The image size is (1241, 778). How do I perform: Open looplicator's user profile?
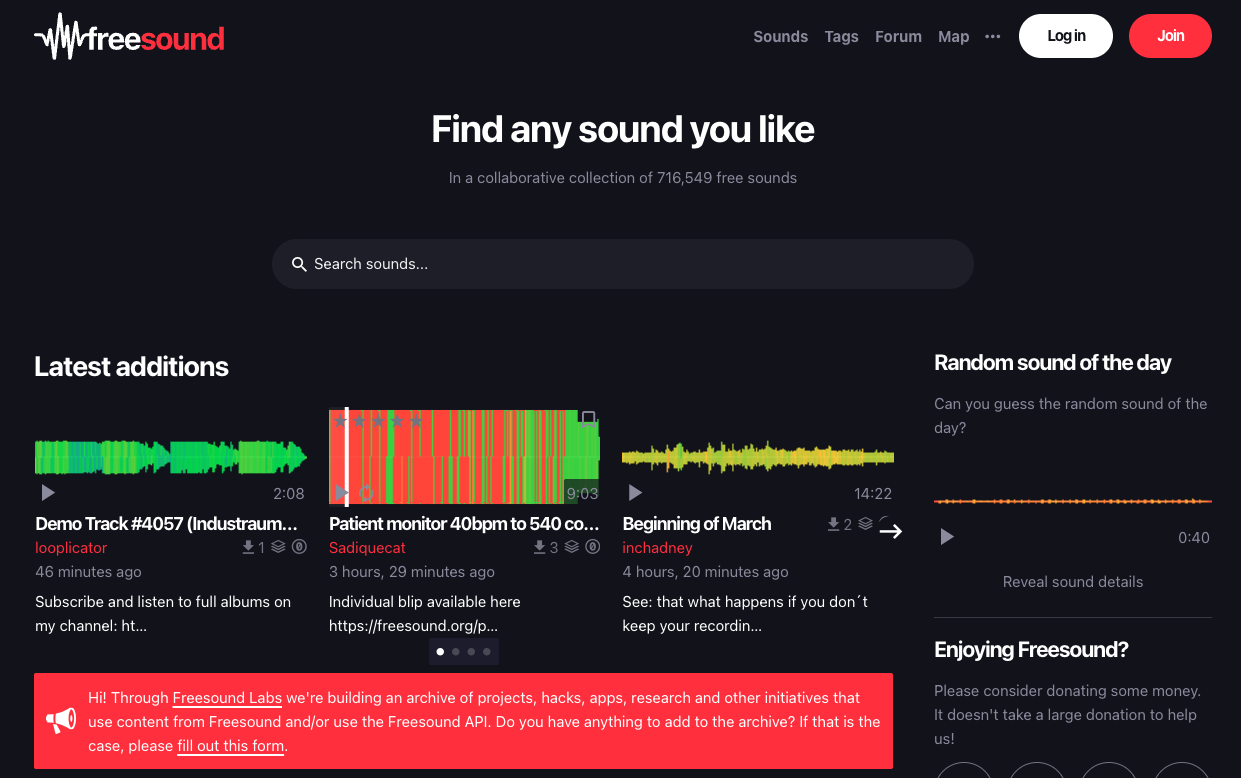pos(71,548)
